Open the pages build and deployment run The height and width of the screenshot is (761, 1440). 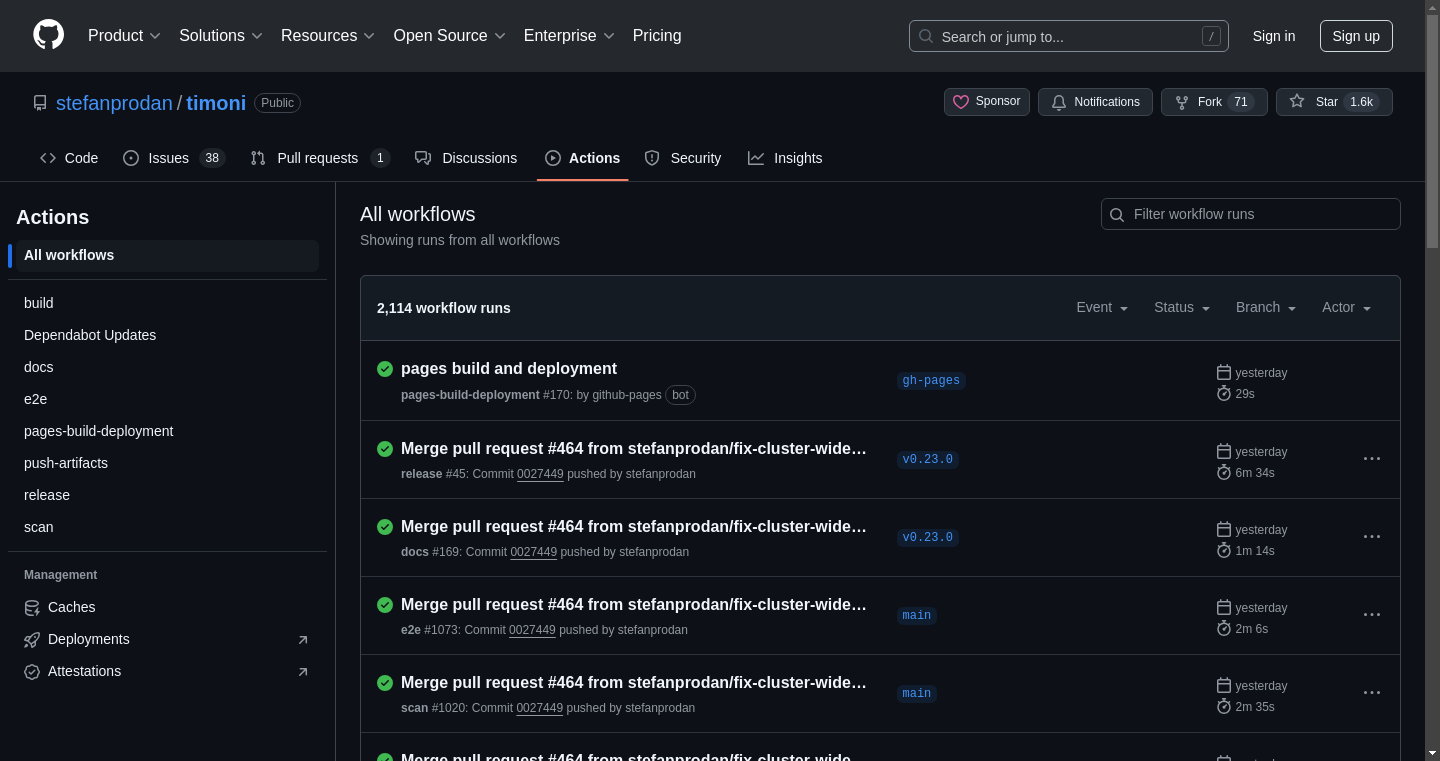click(509, 369)
